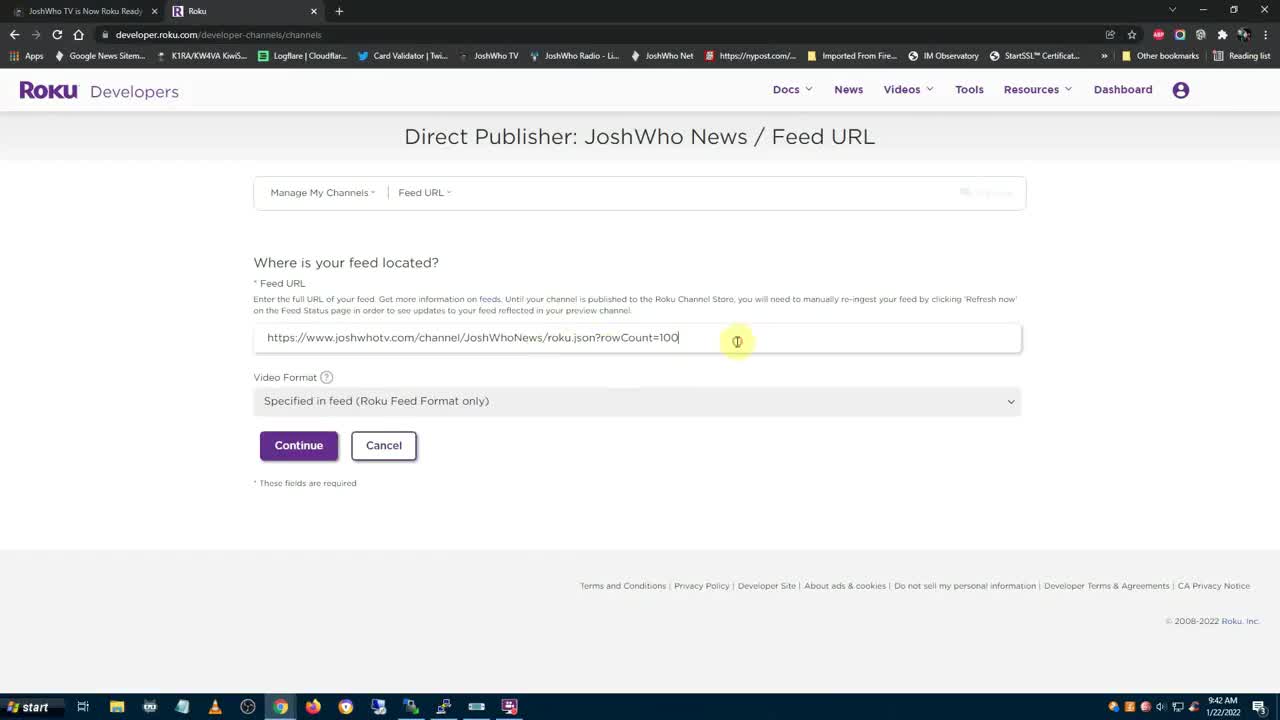Click Task View icon on taskbar

coord(83,707)
